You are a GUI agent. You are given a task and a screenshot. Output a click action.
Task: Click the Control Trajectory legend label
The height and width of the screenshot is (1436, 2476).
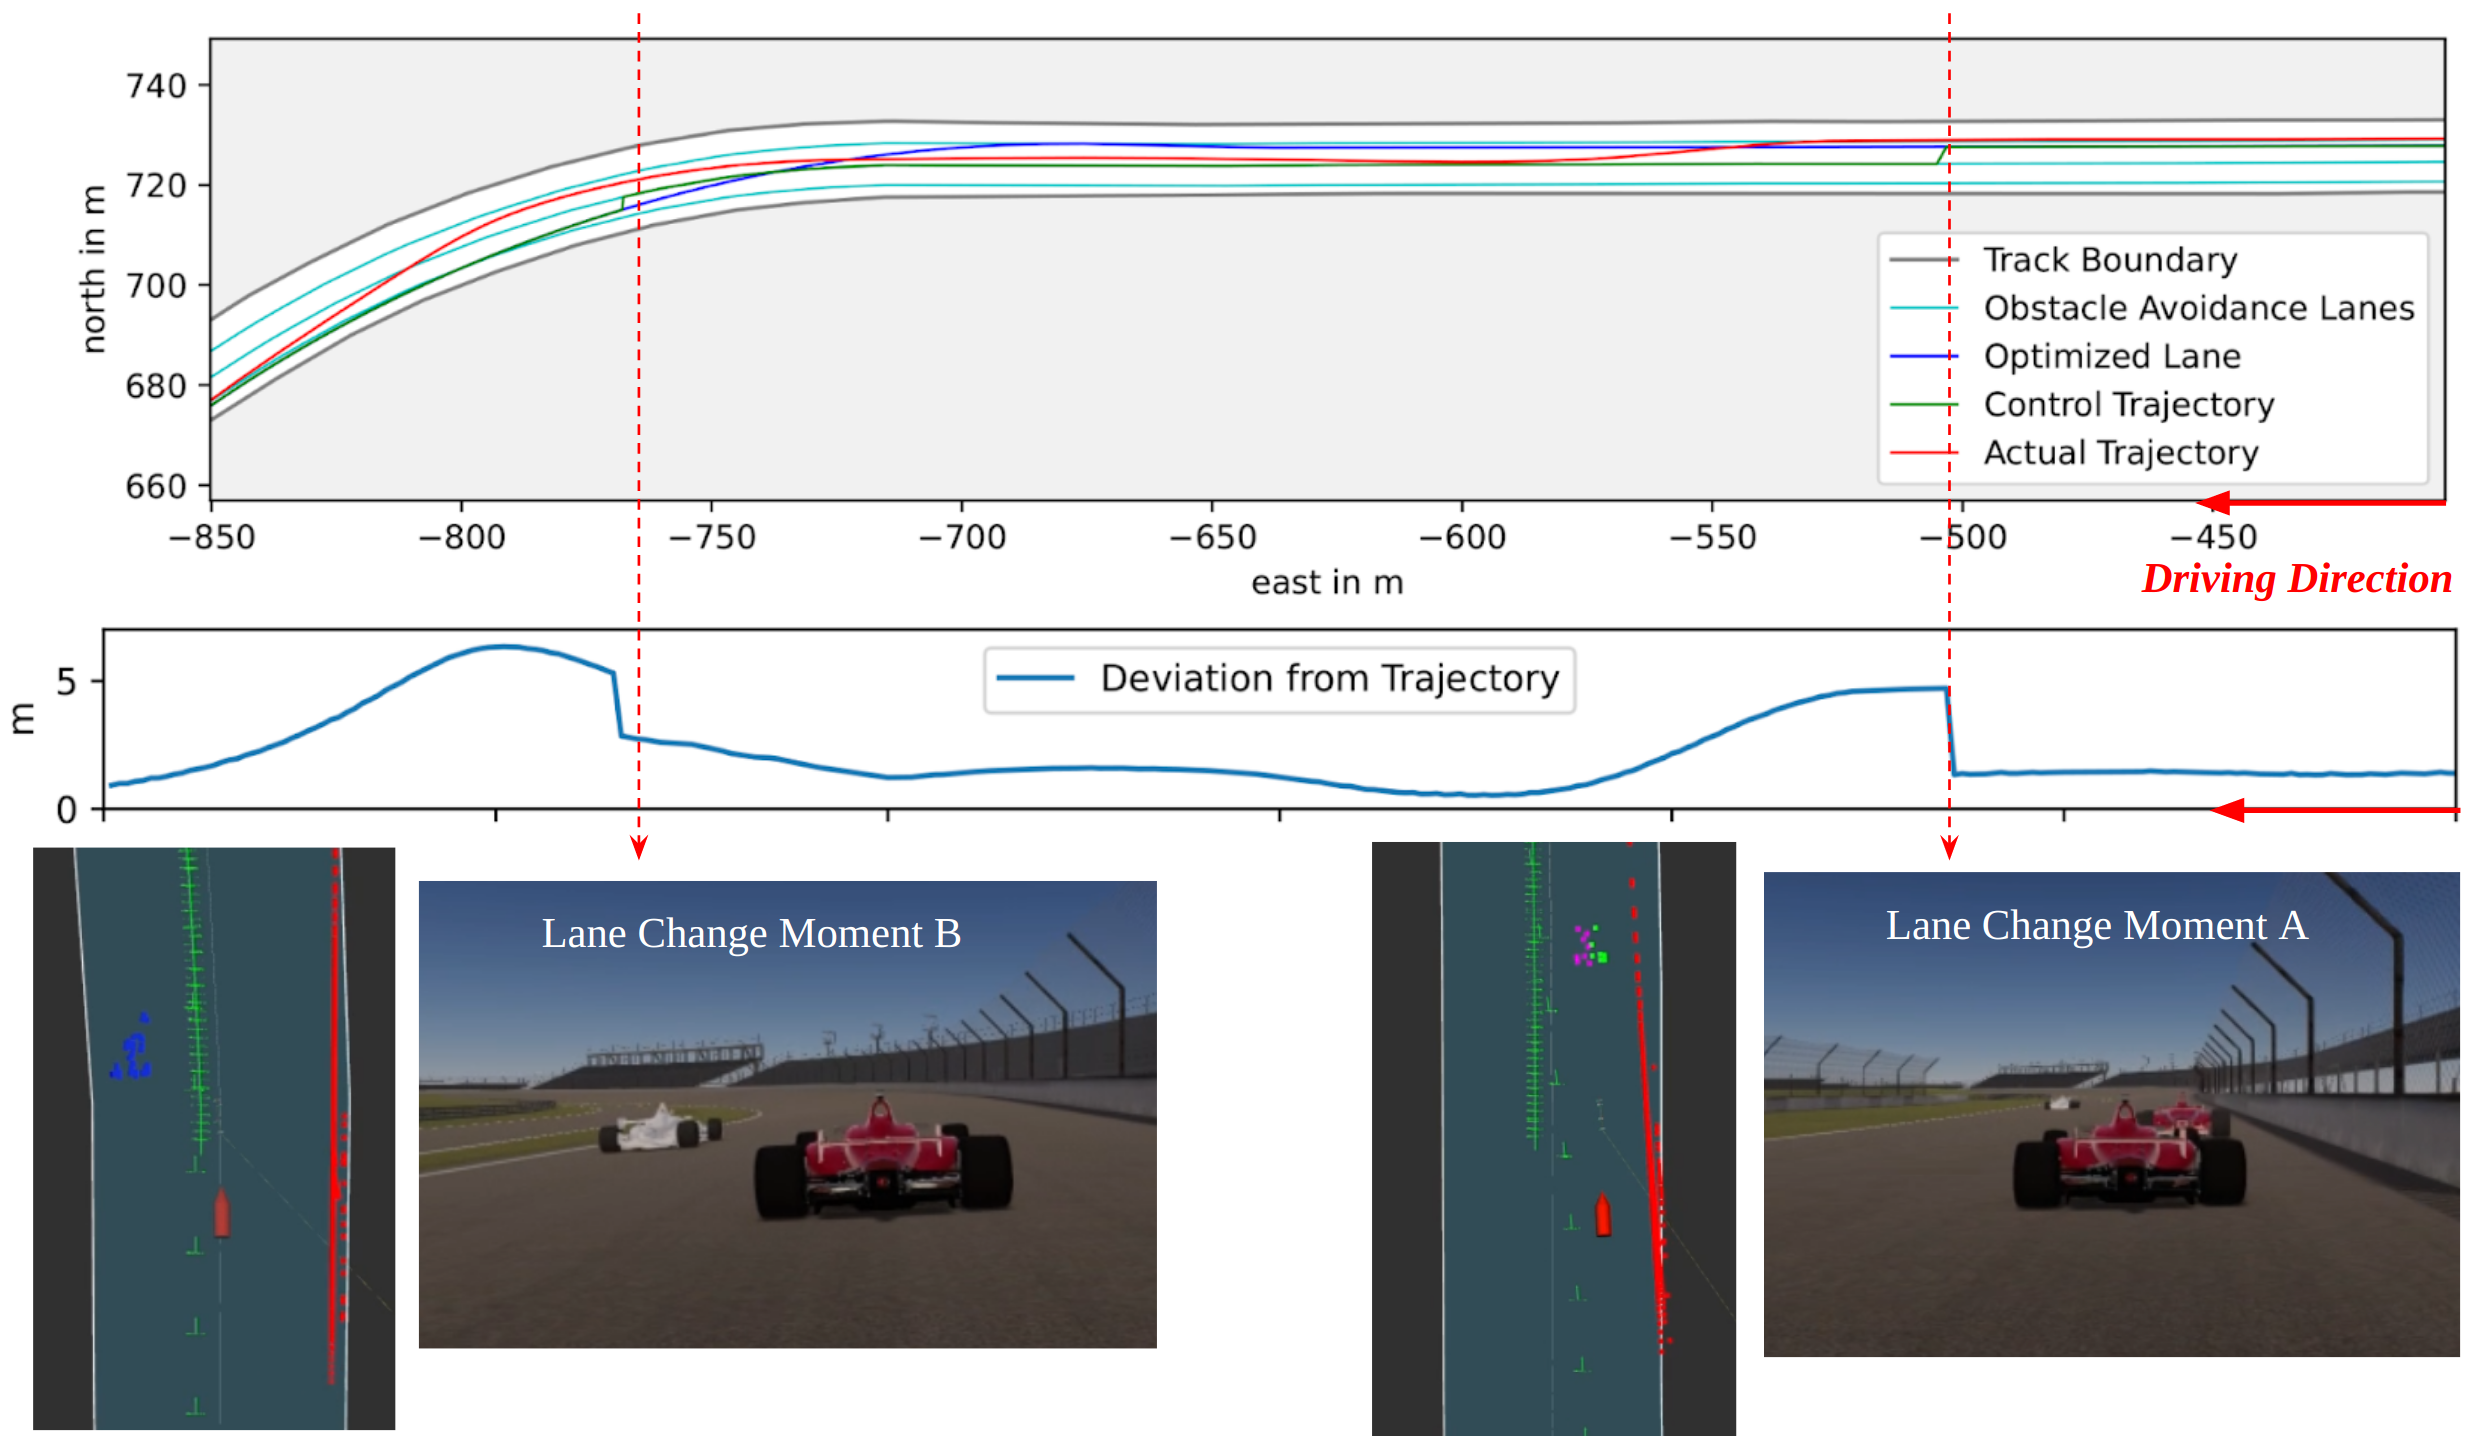[x=2128, y=404]
